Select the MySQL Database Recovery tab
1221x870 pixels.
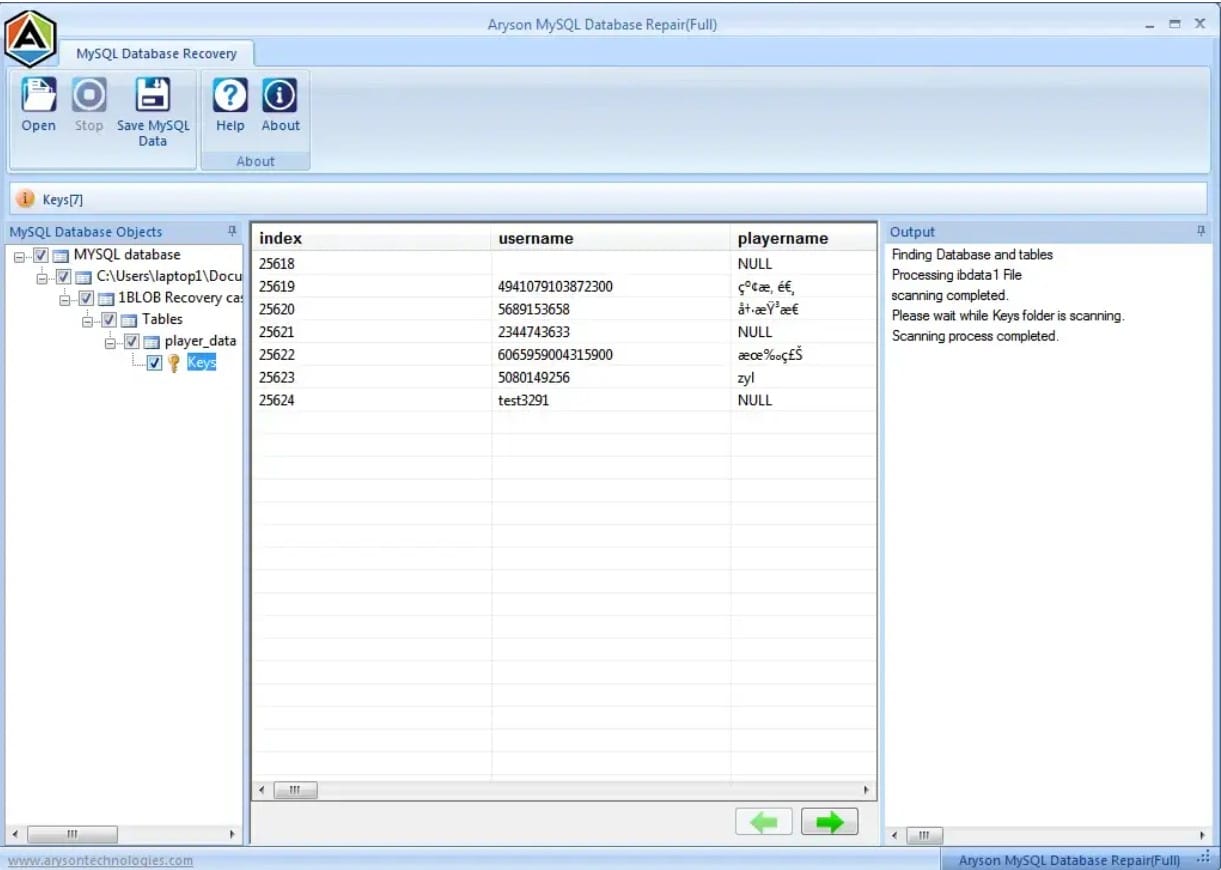point(157,54)
